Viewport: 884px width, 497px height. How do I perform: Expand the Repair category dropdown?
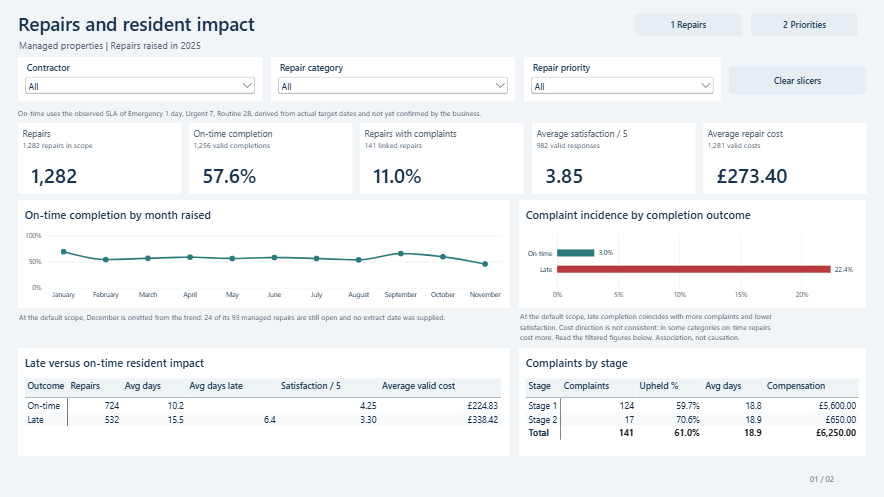[393, 86]
